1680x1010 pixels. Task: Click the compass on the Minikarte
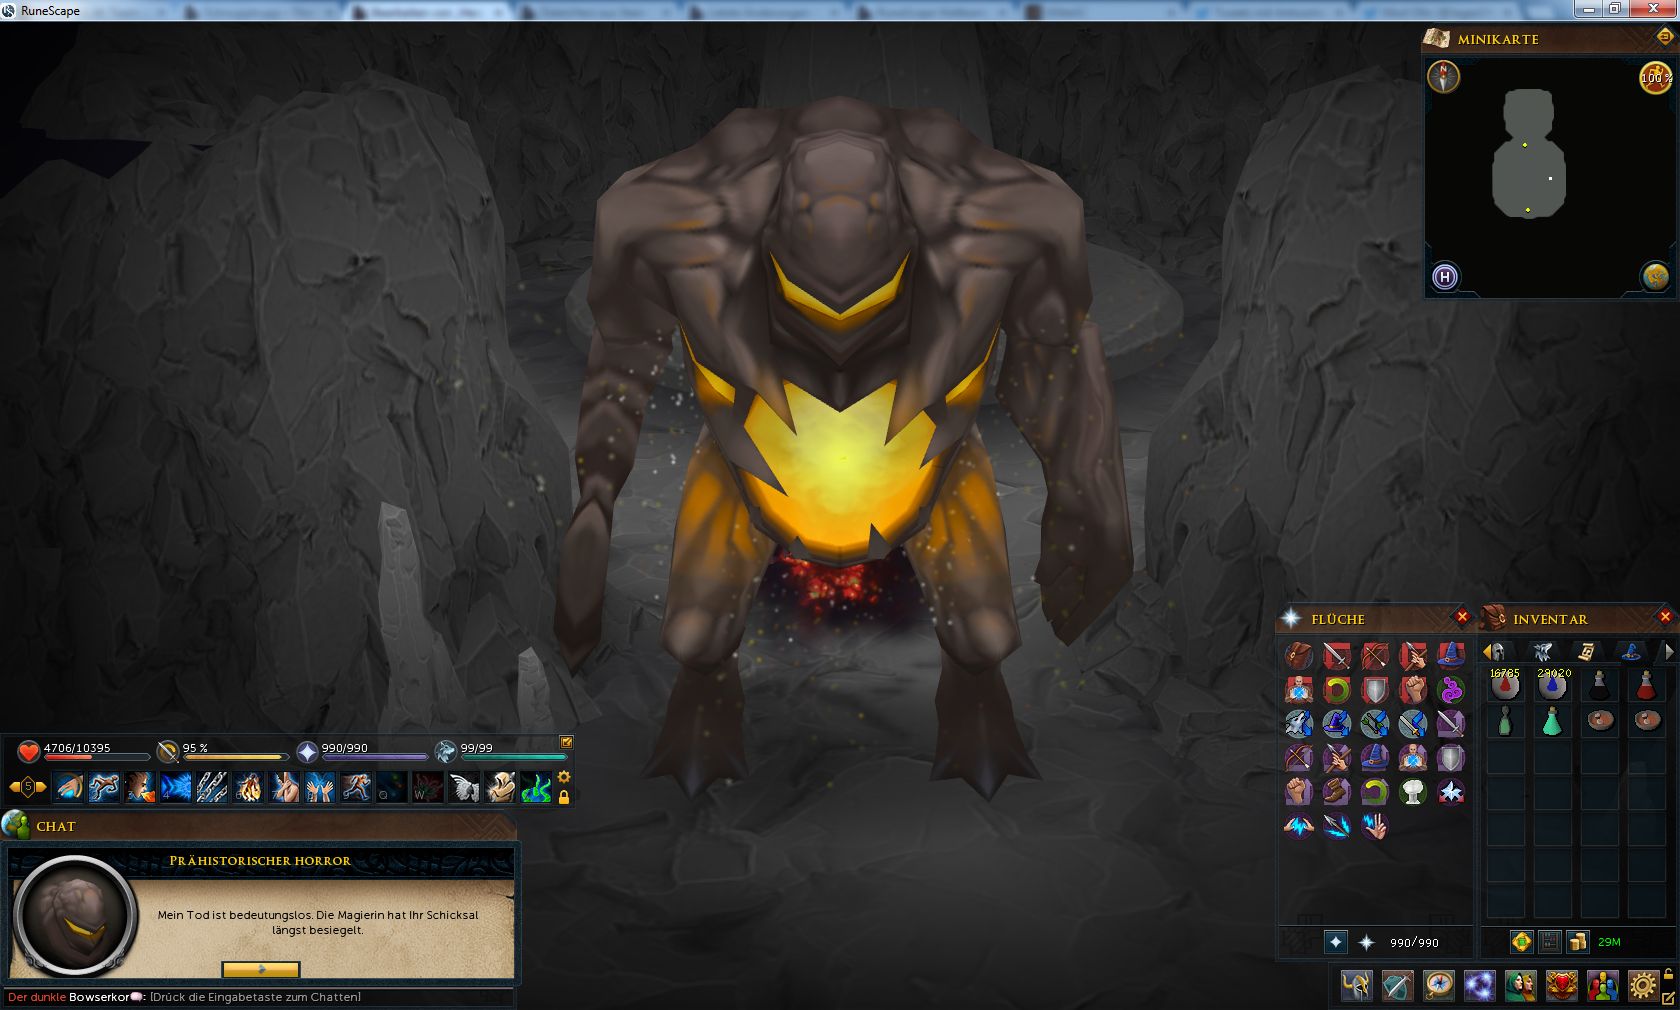pyautogui.click(x=1443, y=77)
